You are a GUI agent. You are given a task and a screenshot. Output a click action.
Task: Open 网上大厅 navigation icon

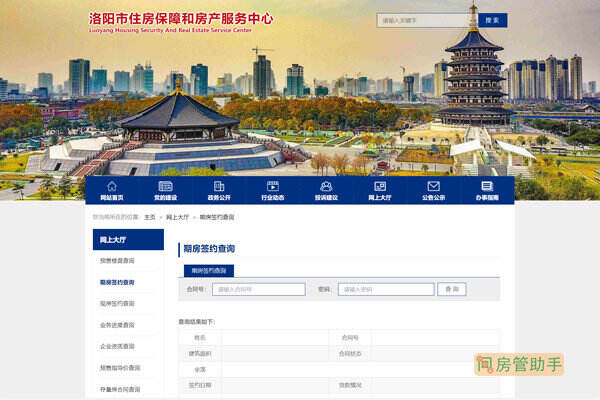pos(380,186)
